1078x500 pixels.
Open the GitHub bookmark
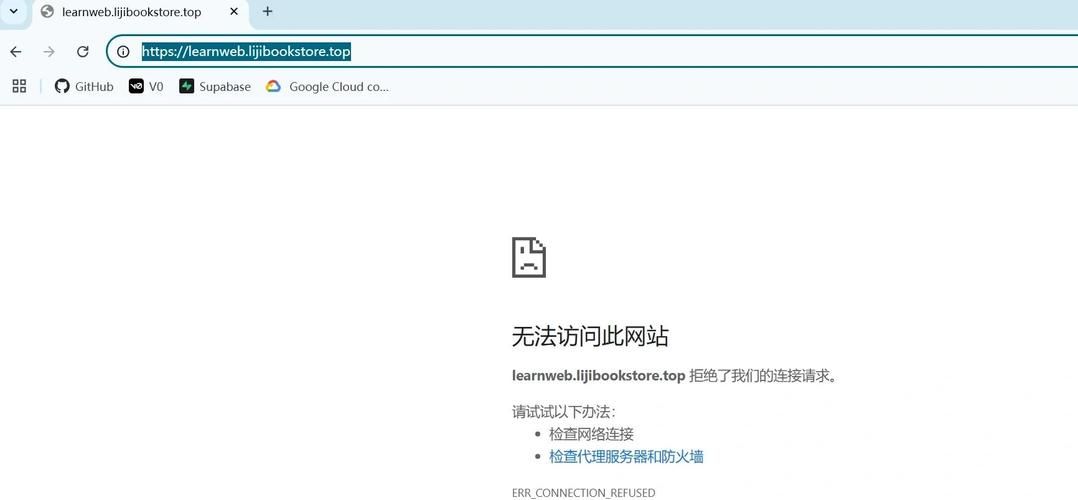click(84, 87)
